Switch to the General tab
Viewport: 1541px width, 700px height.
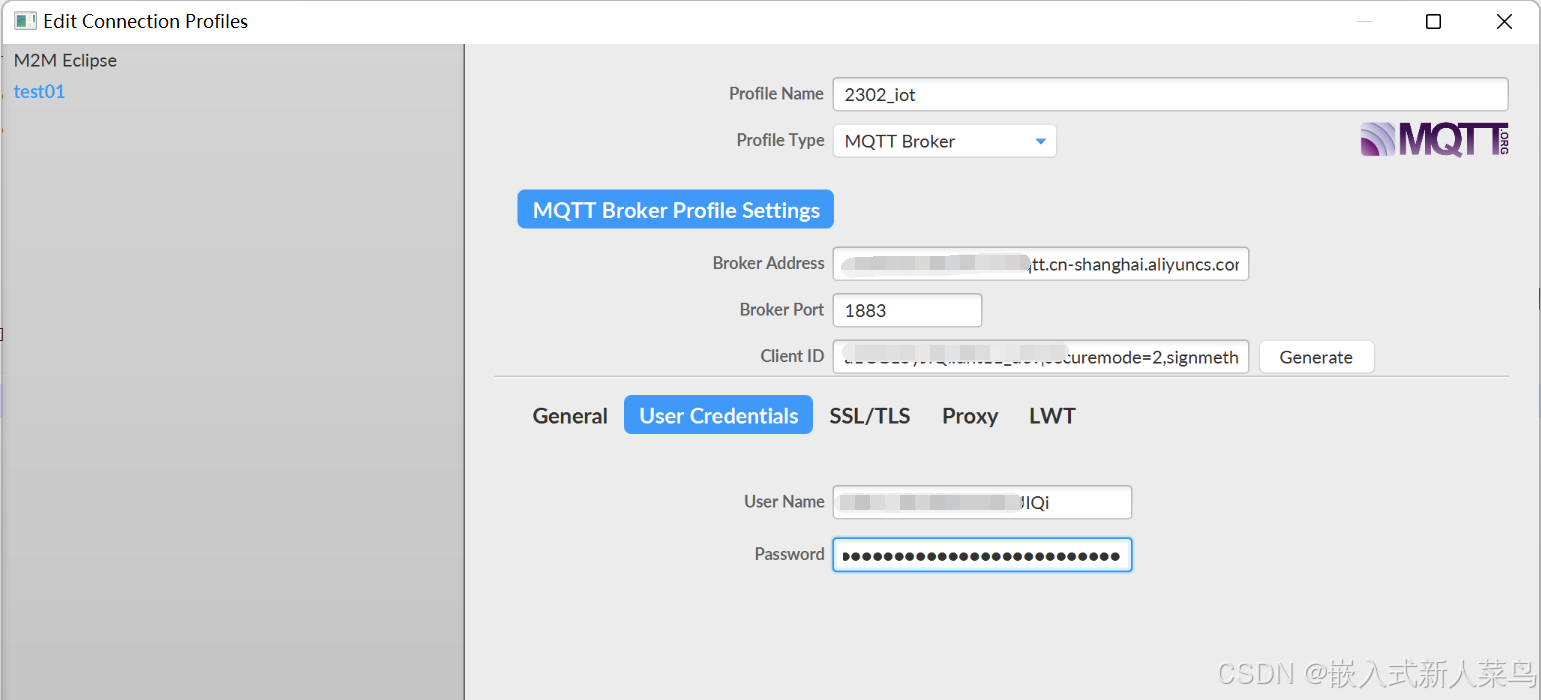pyautogui.click(x=570, y=415)
